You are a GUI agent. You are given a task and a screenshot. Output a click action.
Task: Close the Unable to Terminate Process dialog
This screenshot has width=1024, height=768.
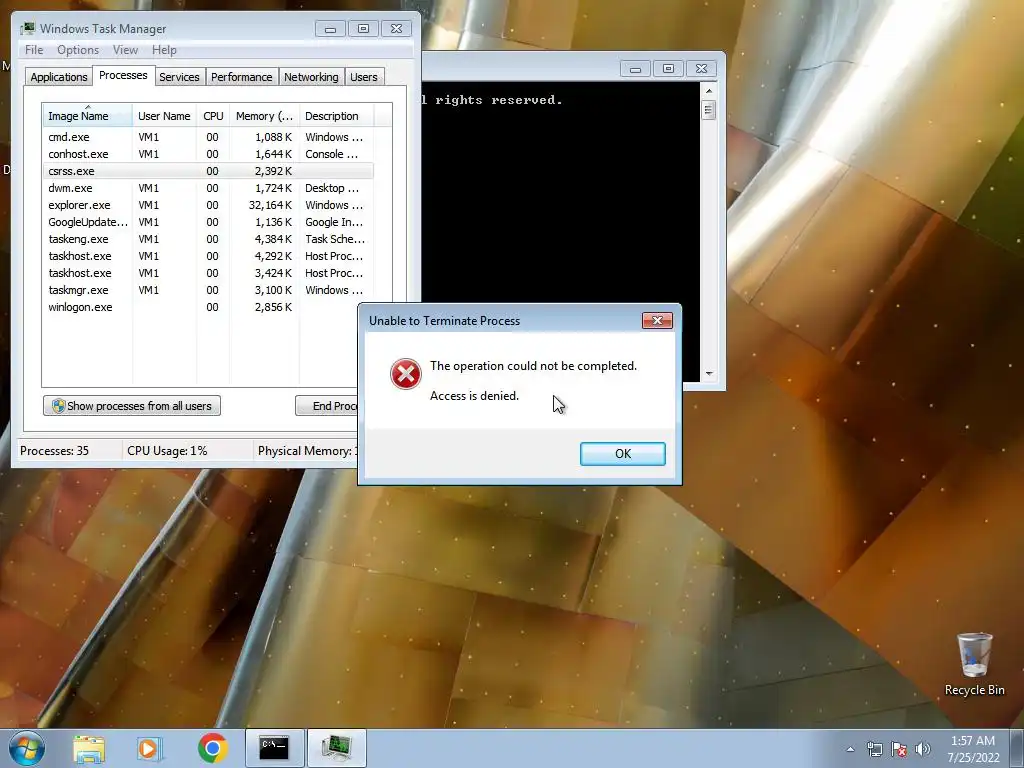pyautogui.click(x=657, y=320)
